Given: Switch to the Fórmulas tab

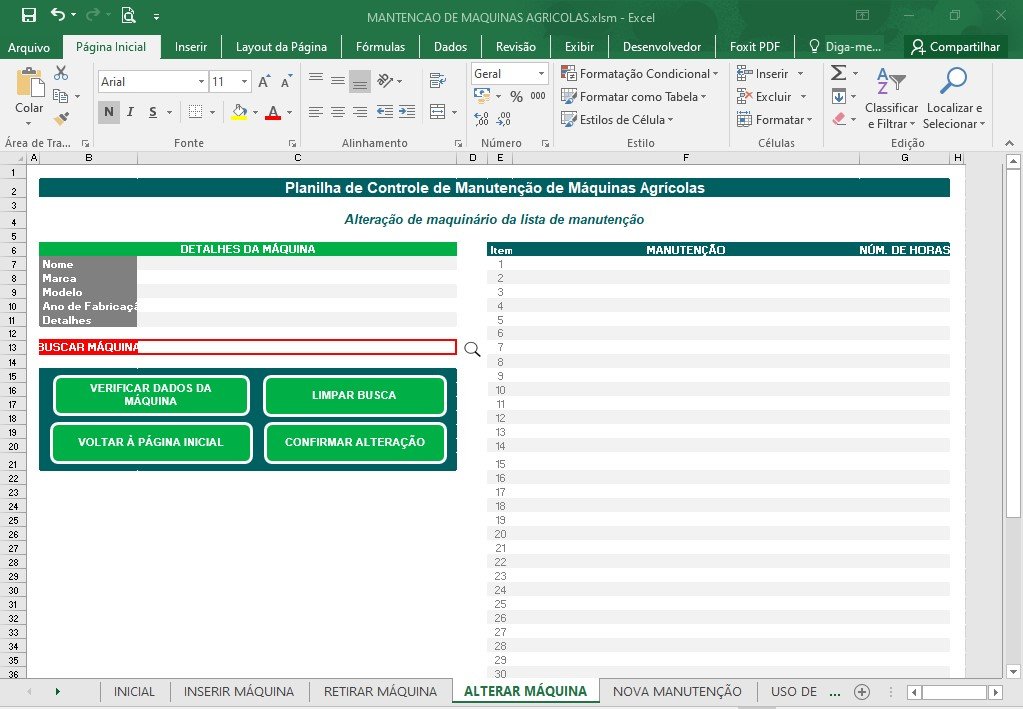Looking at the screenshot, I should point(380,47).
